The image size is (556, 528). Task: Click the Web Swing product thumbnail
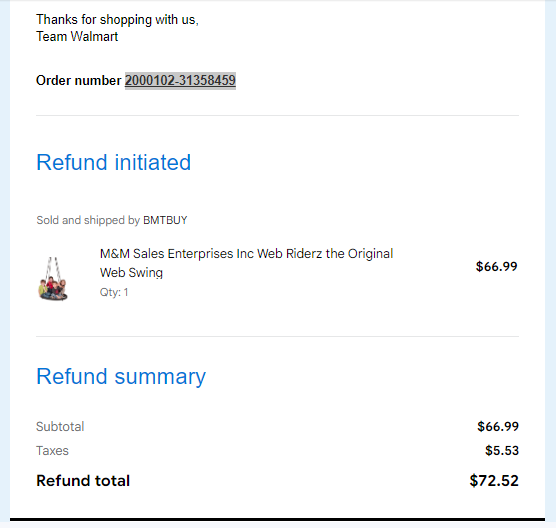53,279
